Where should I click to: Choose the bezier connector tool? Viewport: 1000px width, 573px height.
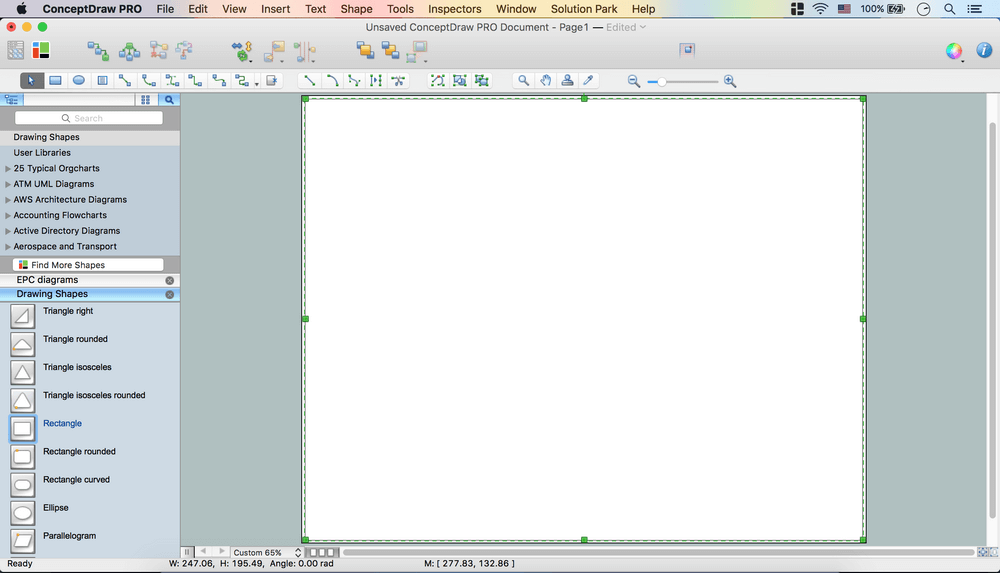[172, 80]
